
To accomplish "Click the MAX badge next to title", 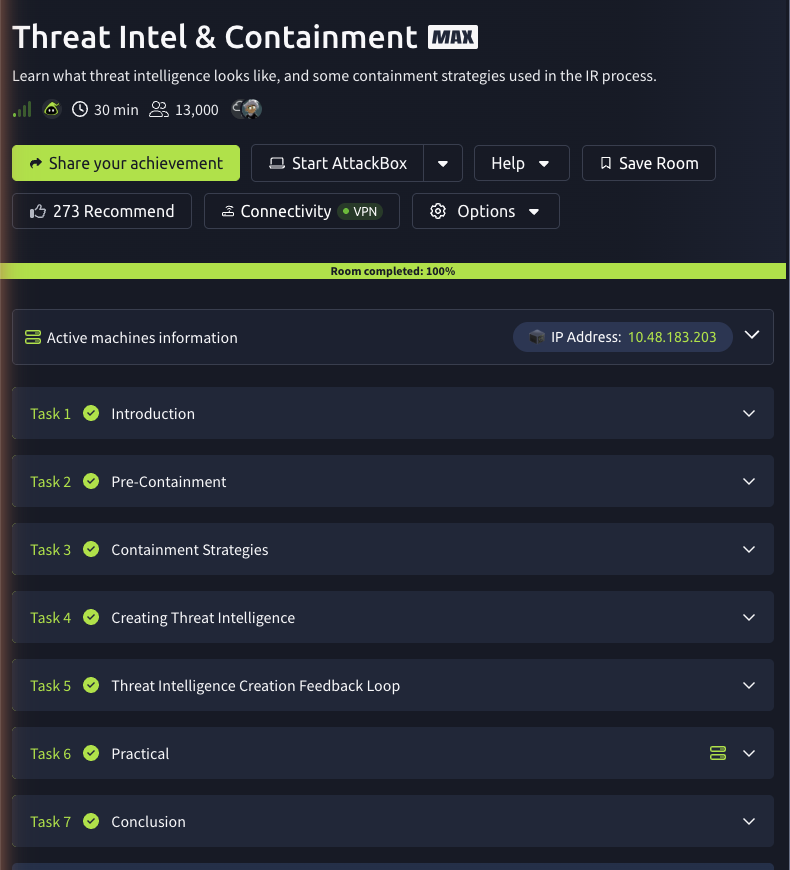I will 453,37.
